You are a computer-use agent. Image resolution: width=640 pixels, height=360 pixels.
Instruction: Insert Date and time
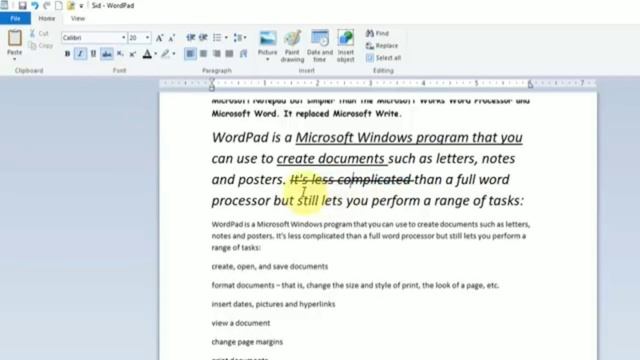(x=320, y=46)
